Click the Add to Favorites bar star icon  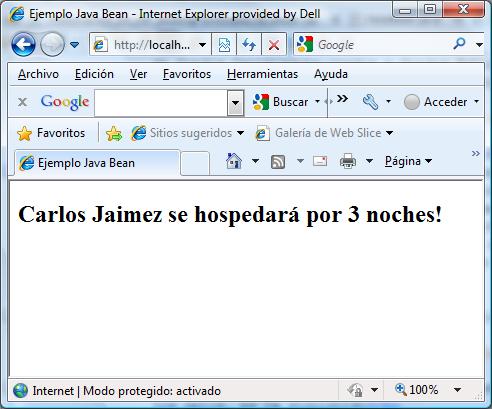(x=114, y=134)
